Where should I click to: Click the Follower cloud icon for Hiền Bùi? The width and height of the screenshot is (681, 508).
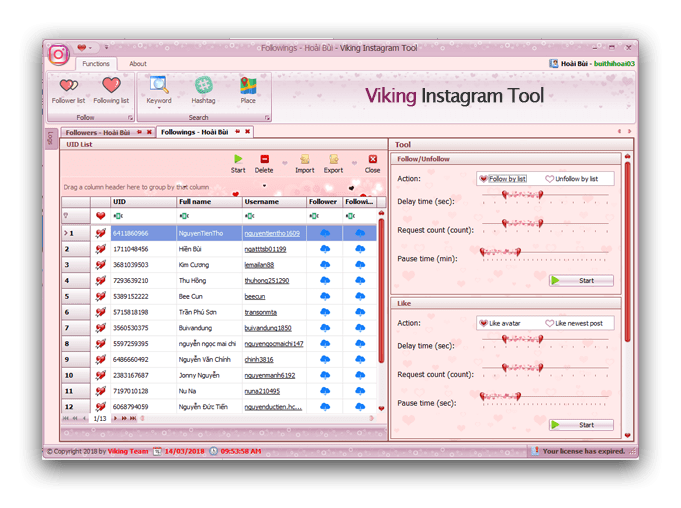pos(325,249)
